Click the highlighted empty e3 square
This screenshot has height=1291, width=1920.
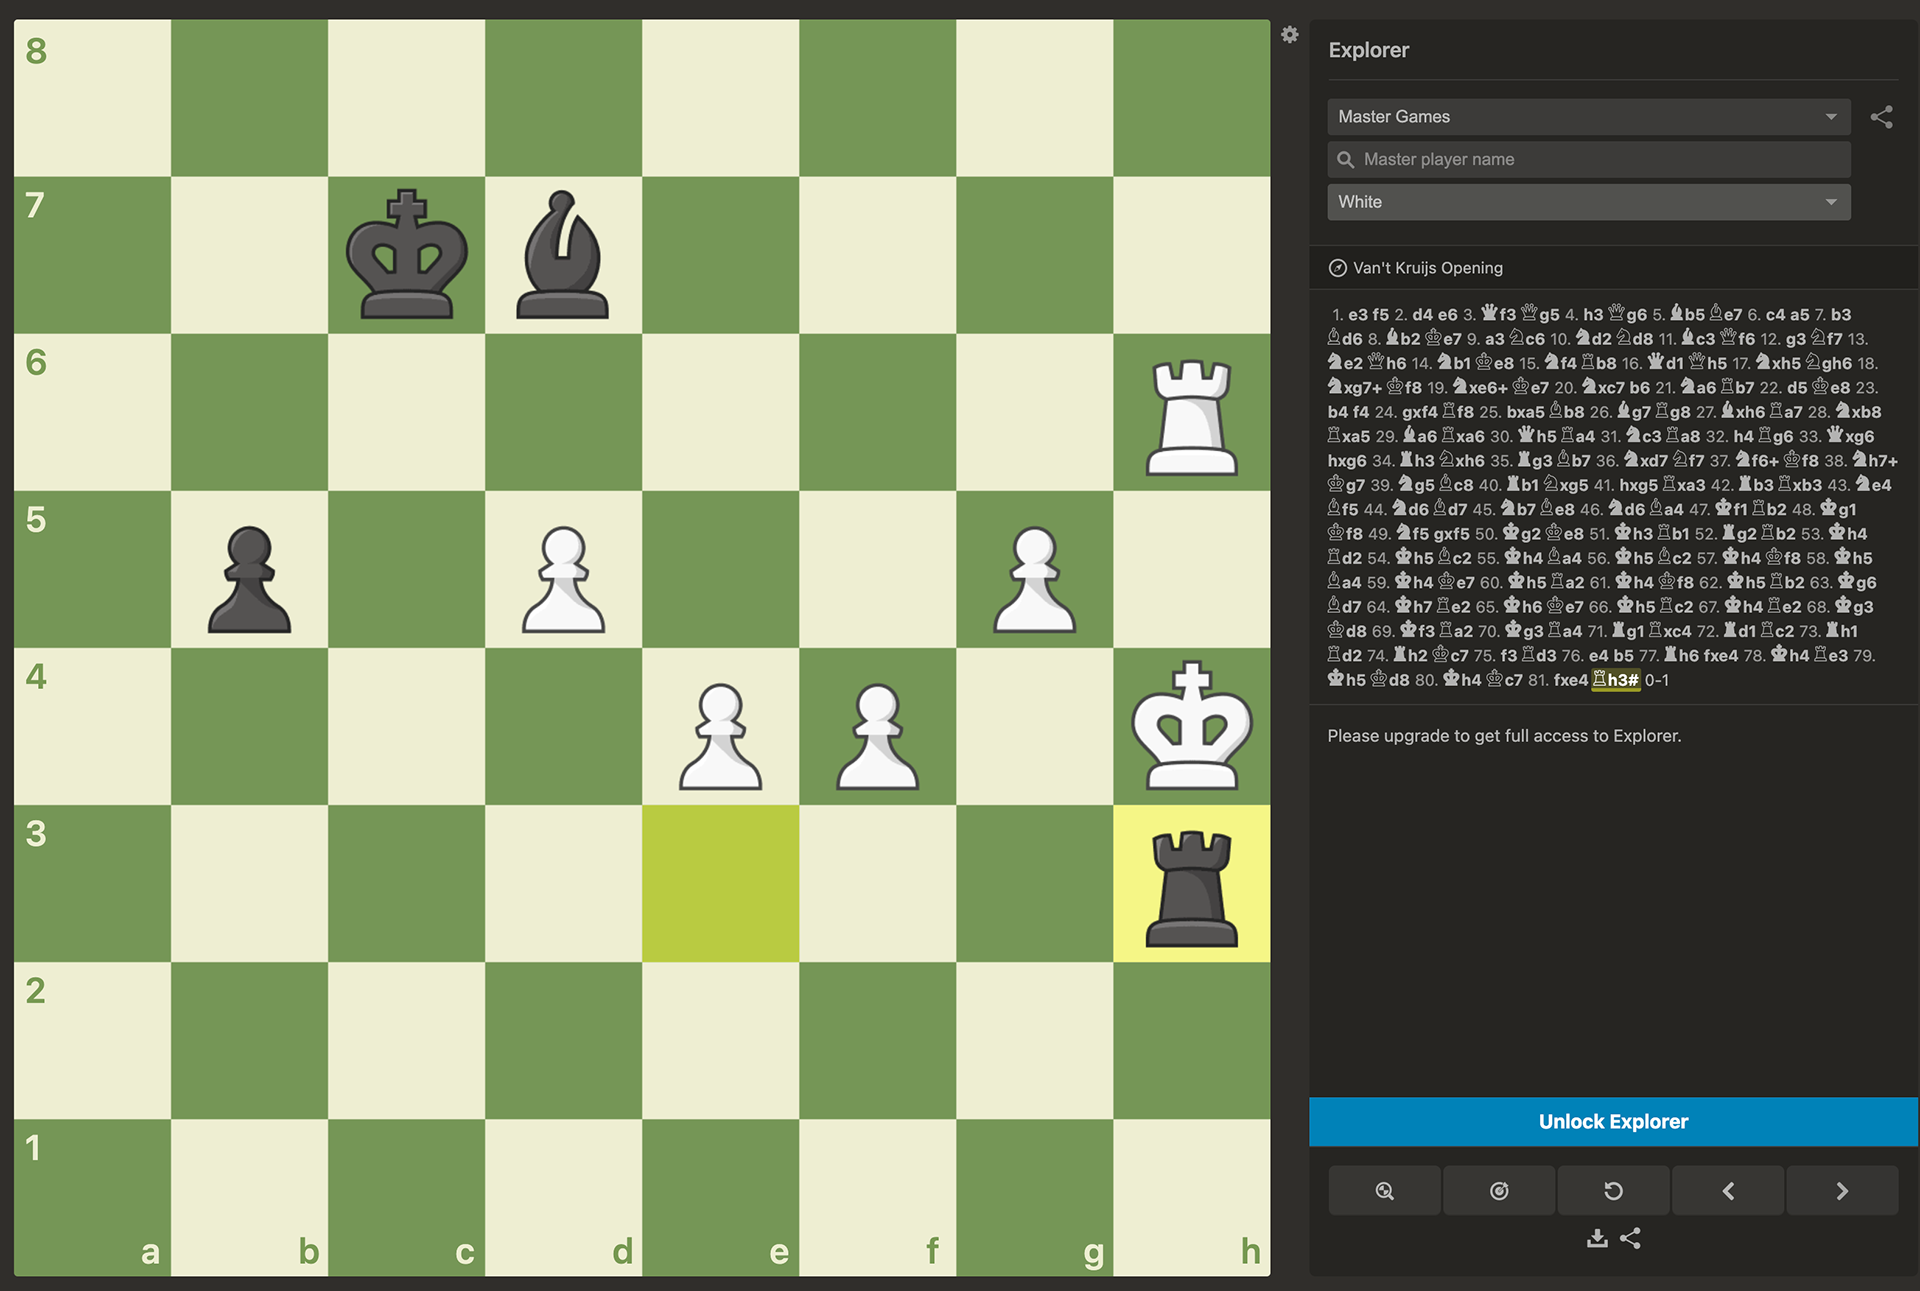click(720, 883)
